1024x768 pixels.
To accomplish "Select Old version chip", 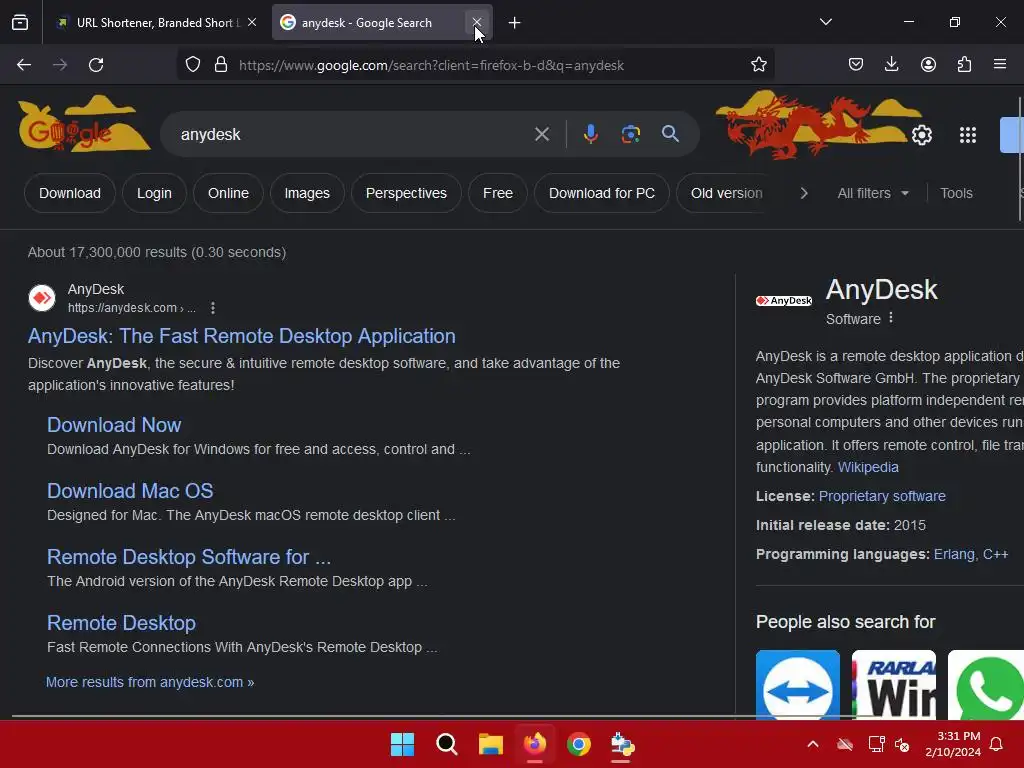I will click(x=726, y=193).
